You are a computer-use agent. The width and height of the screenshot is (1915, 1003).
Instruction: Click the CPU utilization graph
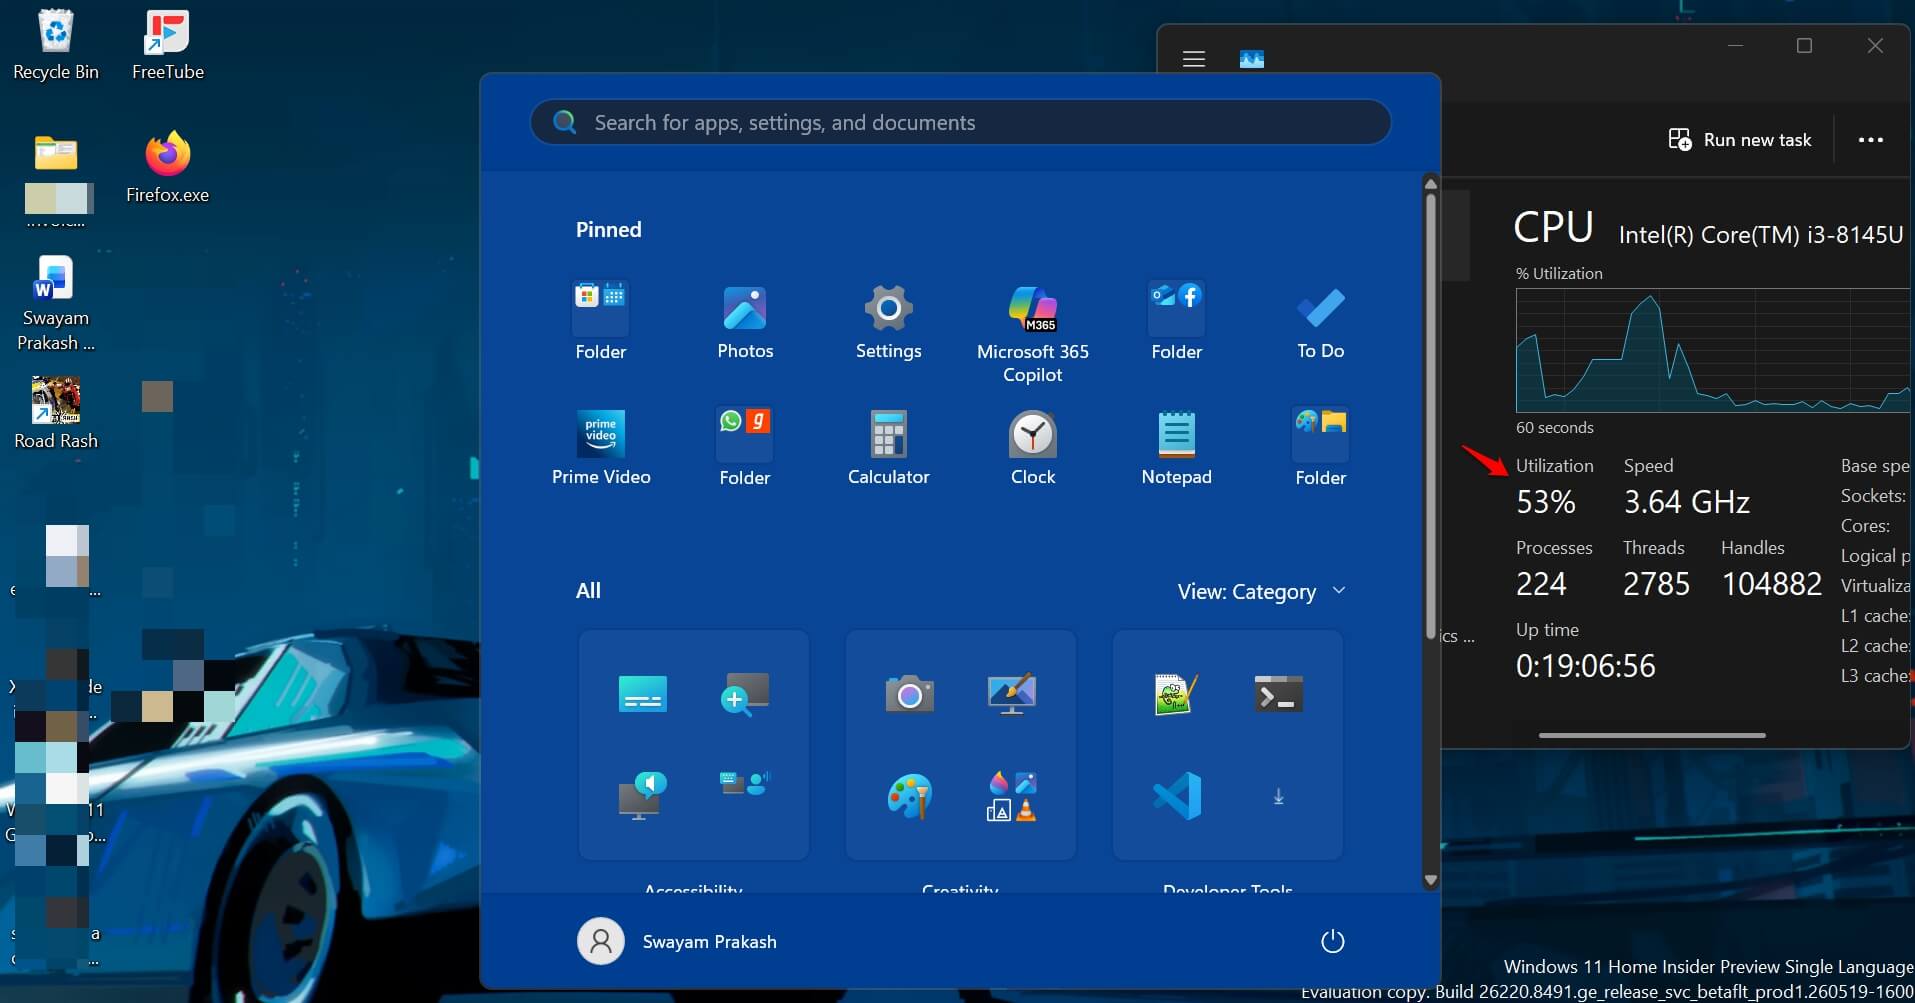(x=1712, y=350)
